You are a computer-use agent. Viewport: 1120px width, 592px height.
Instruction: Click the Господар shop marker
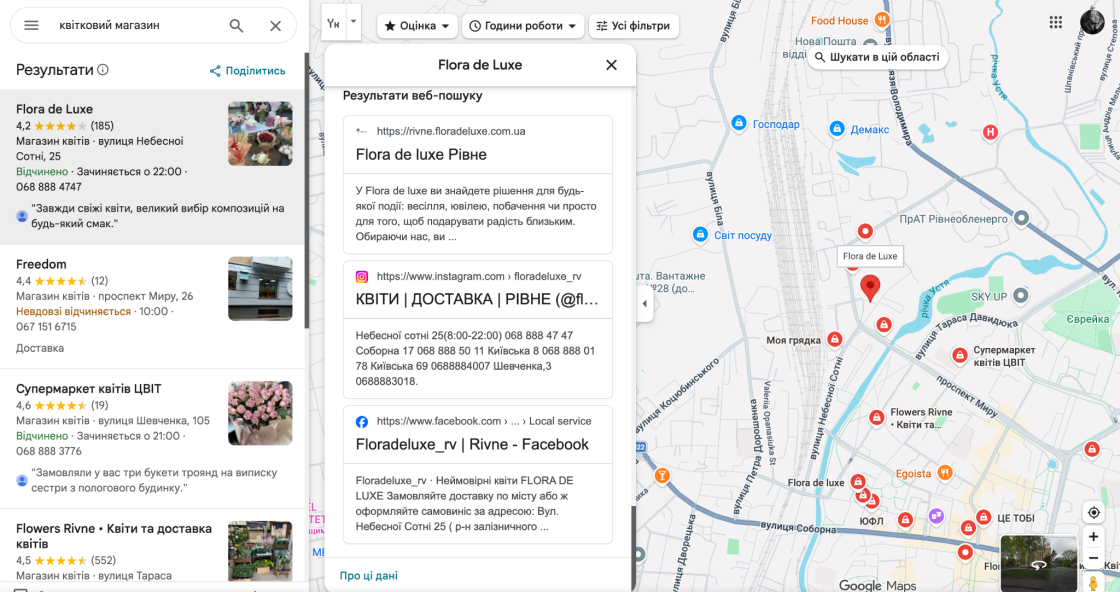[x=739, y=123]
